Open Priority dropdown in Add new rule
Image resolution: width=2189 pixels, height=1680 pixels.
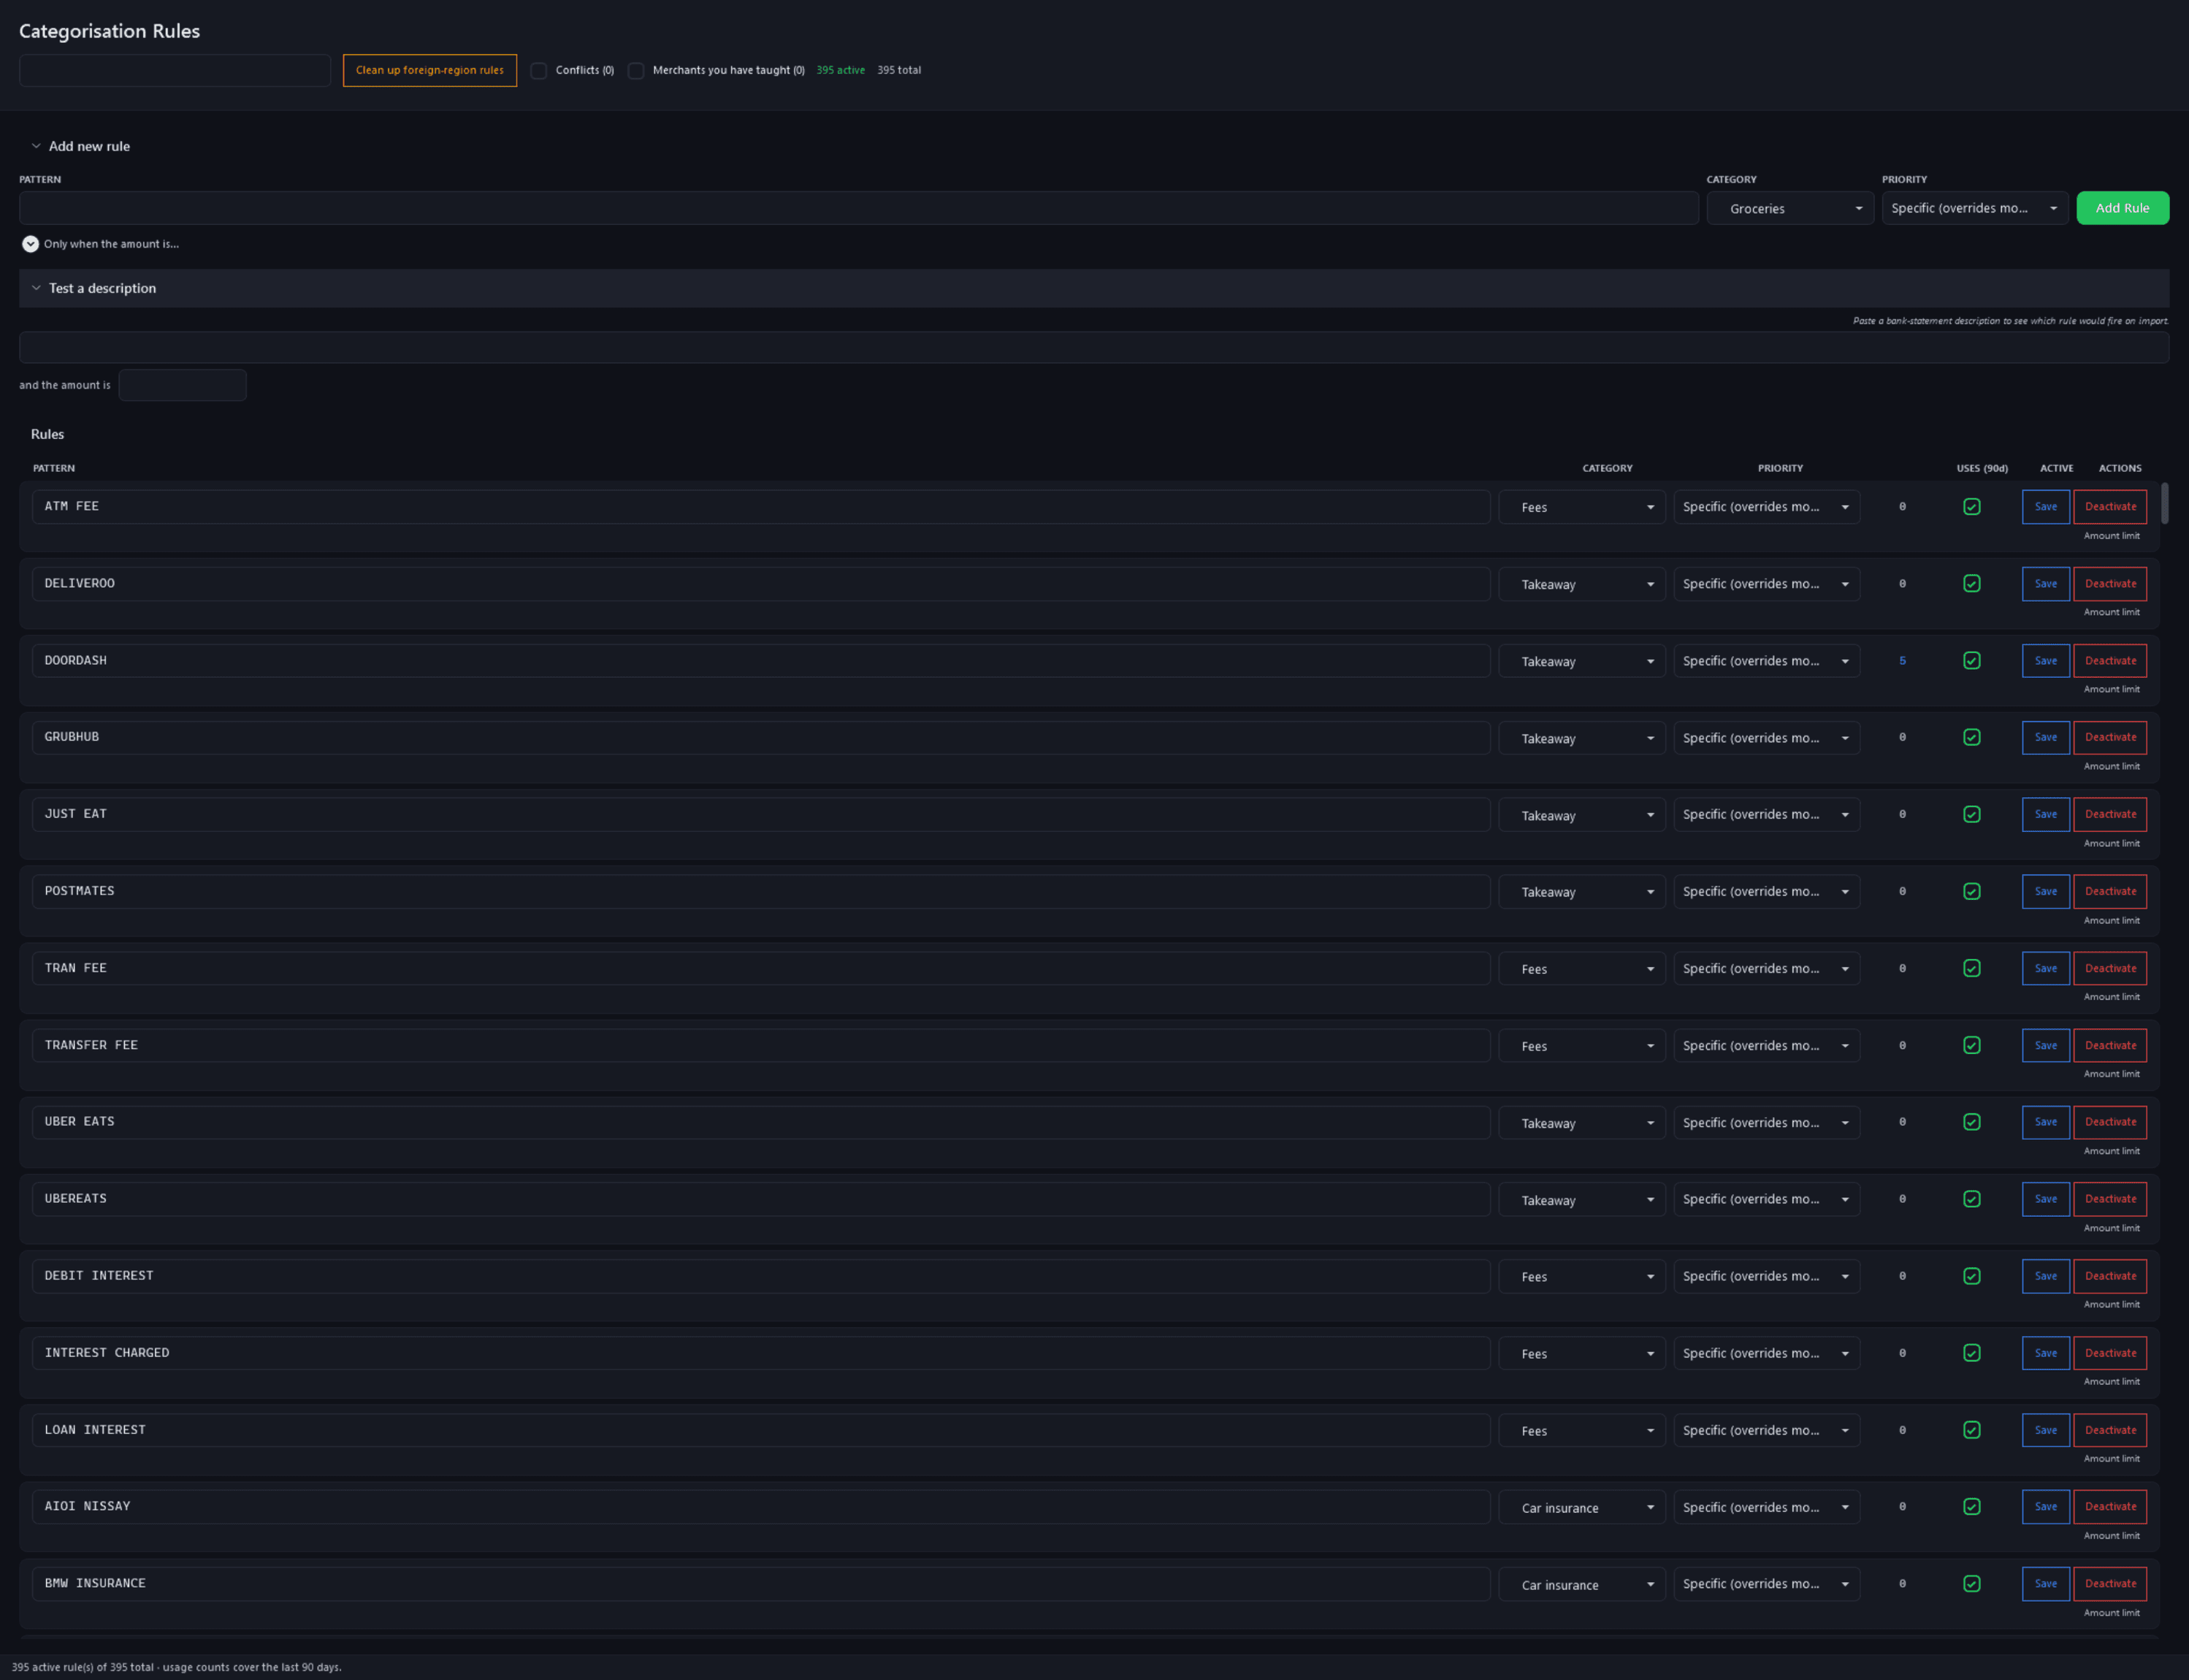coord(1975,208)
